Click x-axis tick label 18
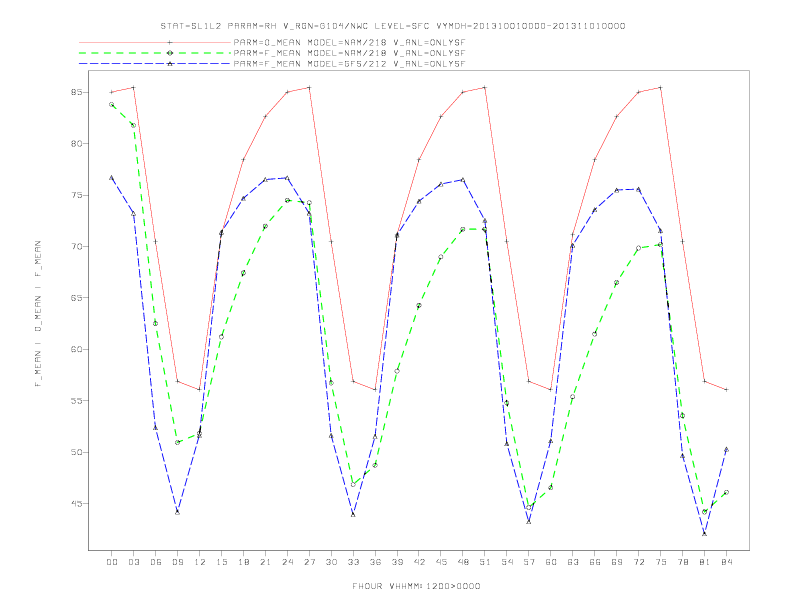The height and width of the screenshot is (612, 792). tap(243, 562)
